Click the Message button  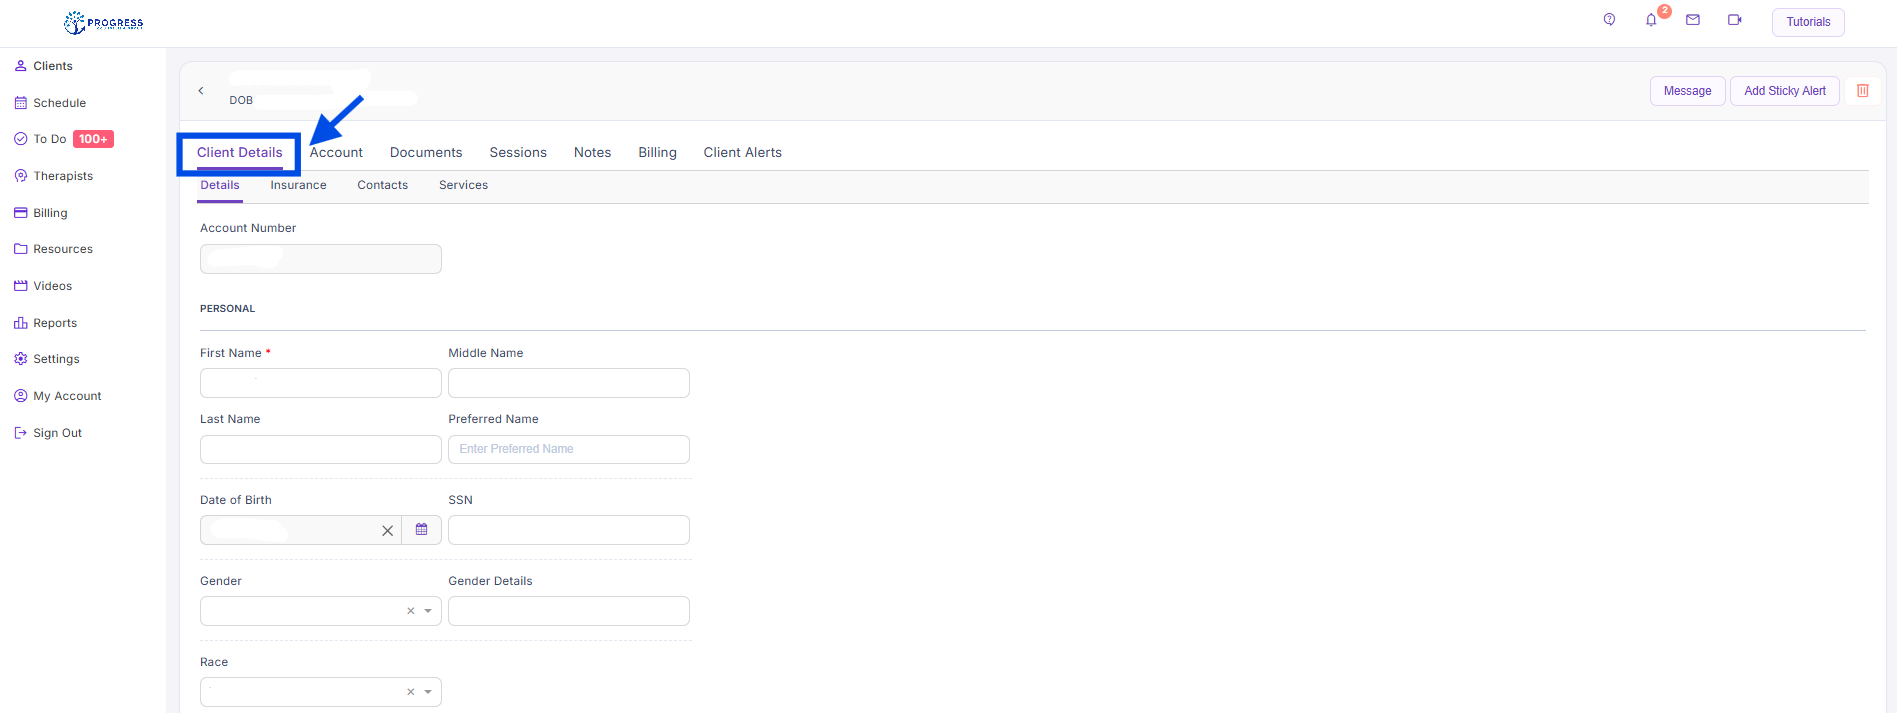[x=1687, y=91]
